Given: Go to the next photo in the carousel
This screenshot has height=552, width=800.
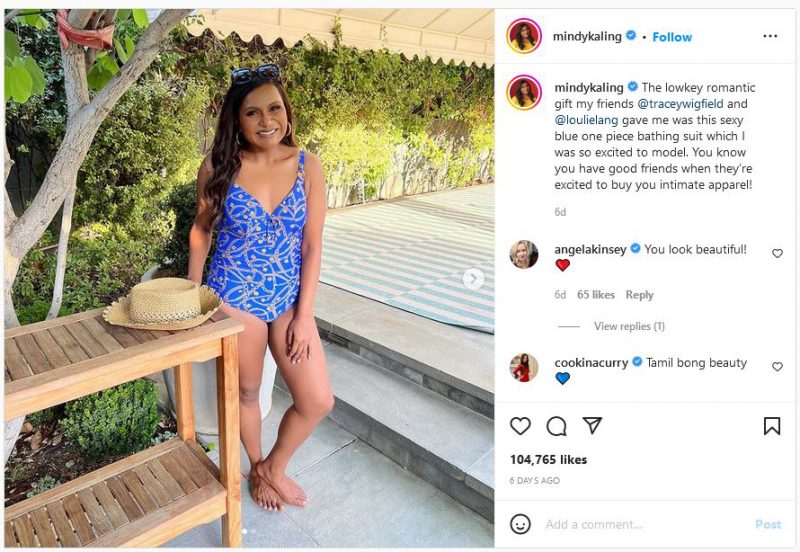Looking at the screenshot, I should pyautogui.click(x=474, y=279).
